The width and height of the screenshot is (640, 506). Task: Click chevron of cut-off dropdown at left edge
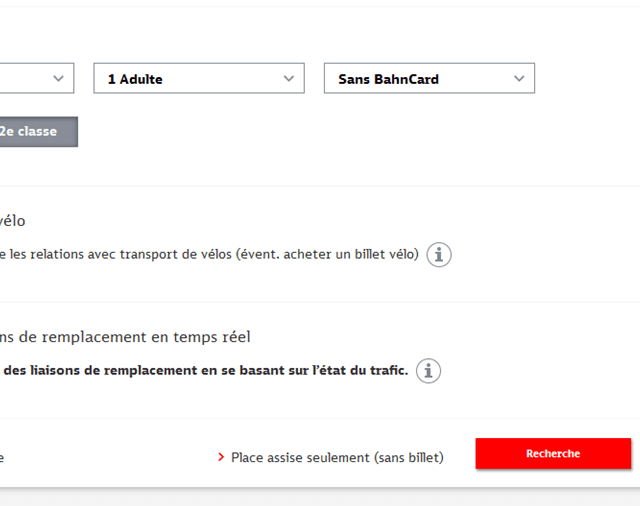(x=58, y=78)
